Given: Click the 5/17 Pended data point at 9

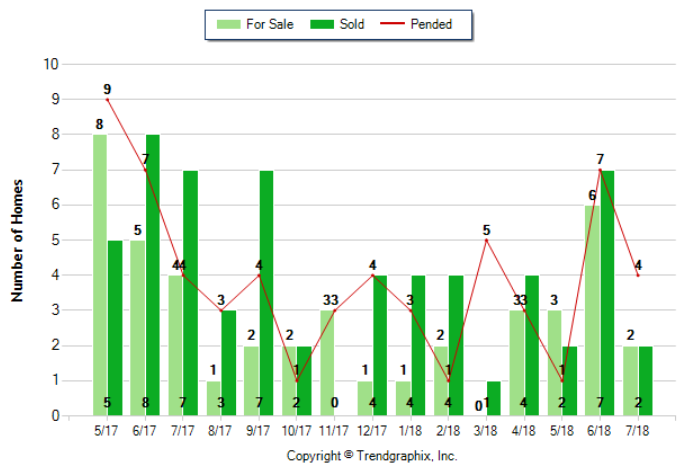Looking at the screenshot, I should click(x=107, y=99).
